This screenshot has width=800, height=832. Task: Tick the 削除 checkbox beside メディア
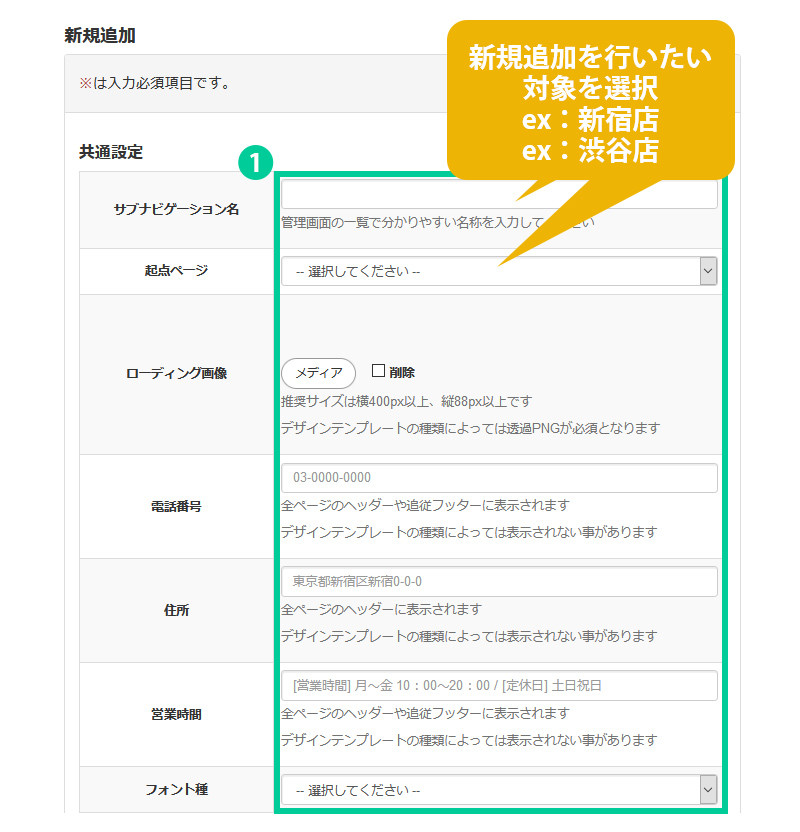point(378,371)
